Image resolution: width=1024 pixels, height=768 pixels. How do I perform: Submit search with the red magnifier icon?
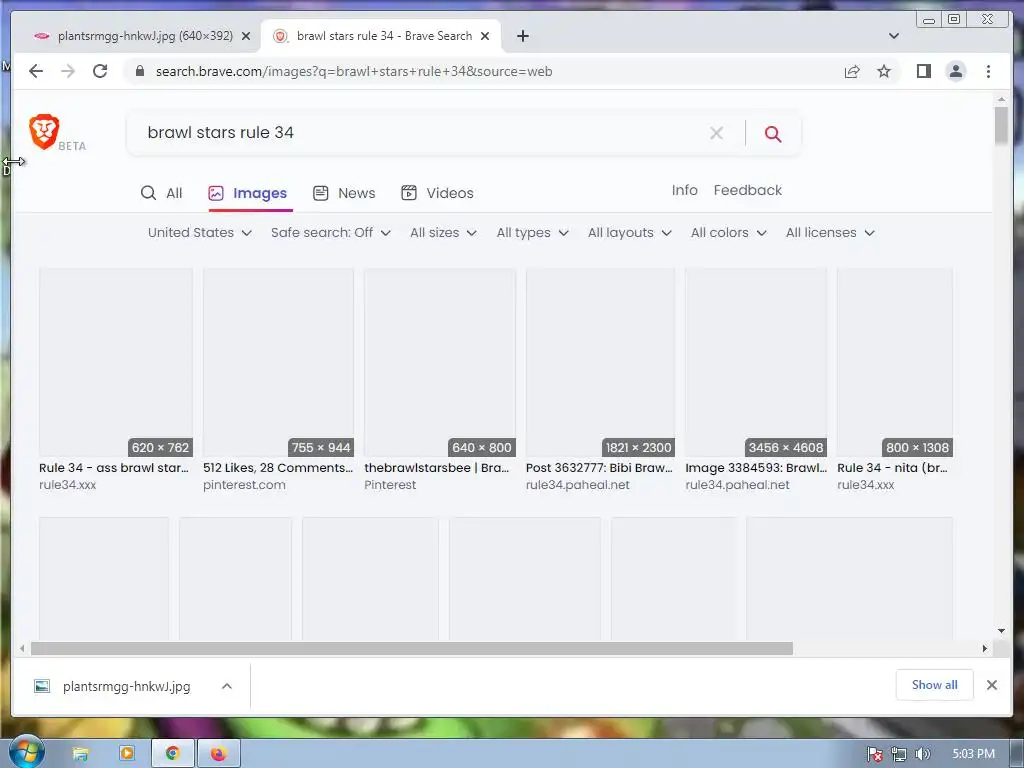click(x=773, y=134)
